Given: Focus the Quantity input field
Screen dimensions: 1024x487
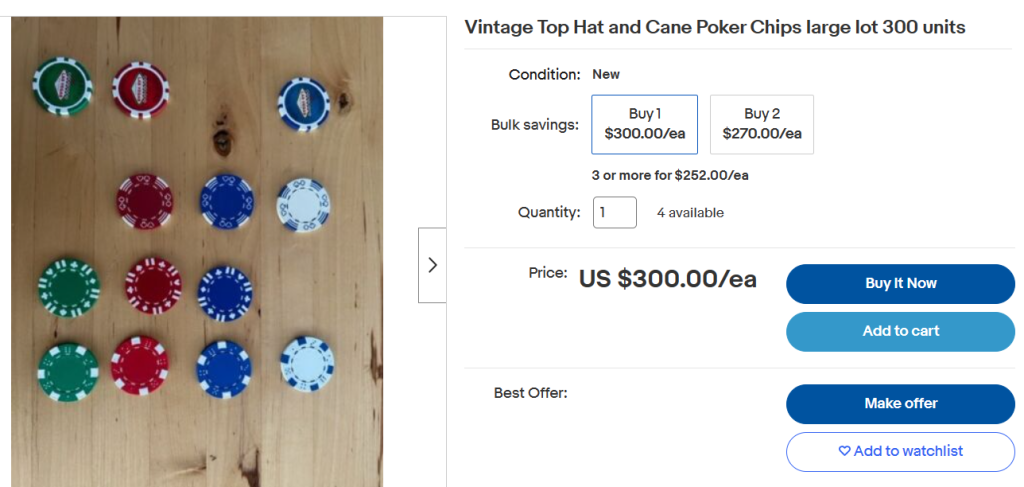Looking at the screenshot, I should [x=615, y=212].
